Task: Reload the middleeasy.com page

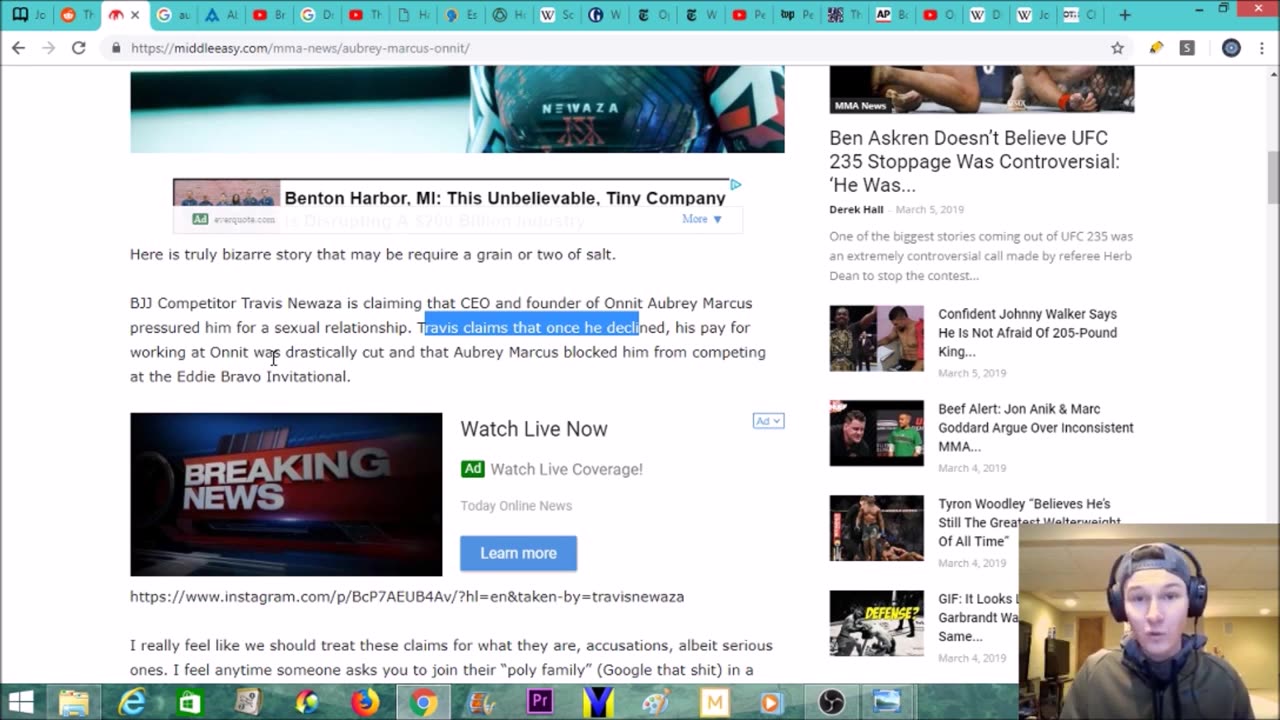Action: [78, 47]
